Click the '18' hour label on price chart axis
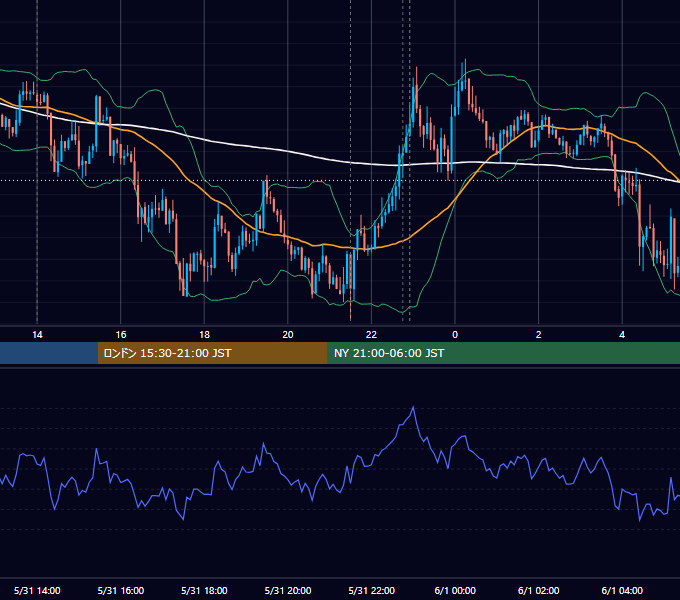The height and width of the screenshot is (600, 680). pos(204,335)
